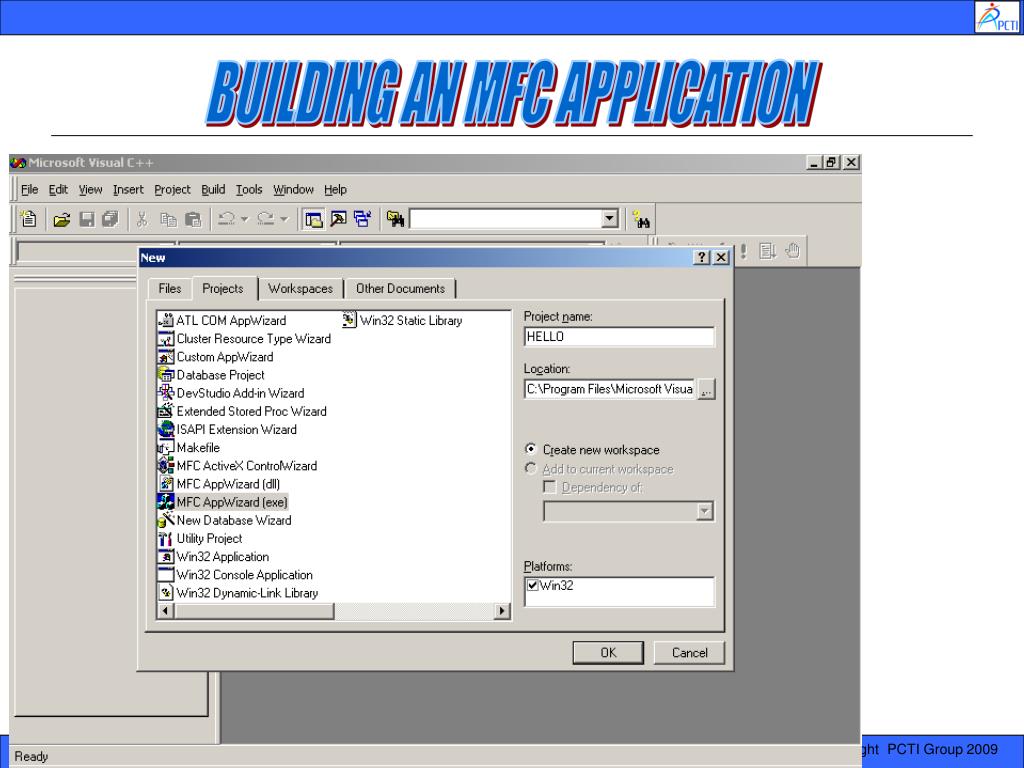Click the Save All toolbar icon
Screen dimensions: 1024x768
pyautogui.click(x=111, y=219)
